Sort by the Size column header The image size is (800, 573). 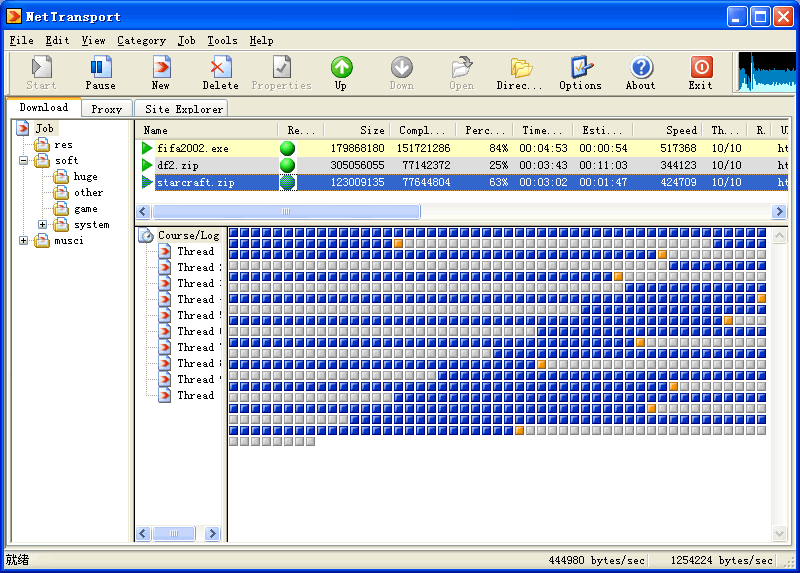tap(357, 130)
